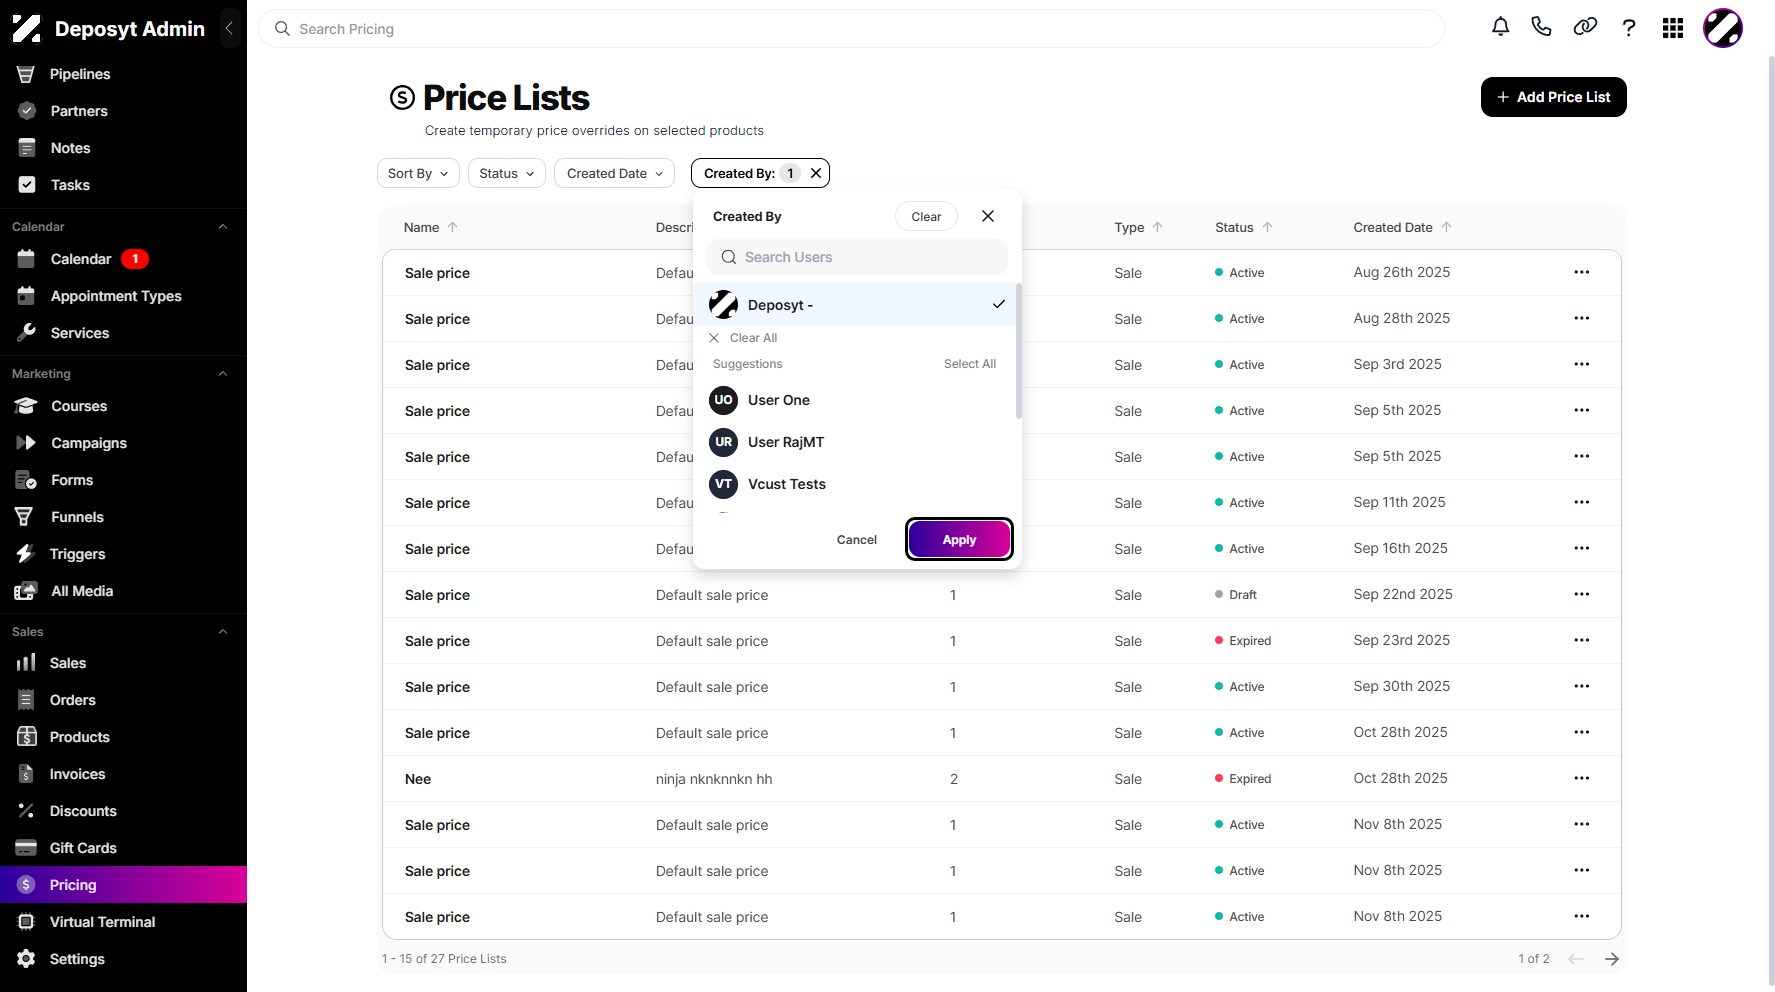This screenshot has height=992, width=1775.
Task: Open the notifications bell
Action: point(1500,28)
